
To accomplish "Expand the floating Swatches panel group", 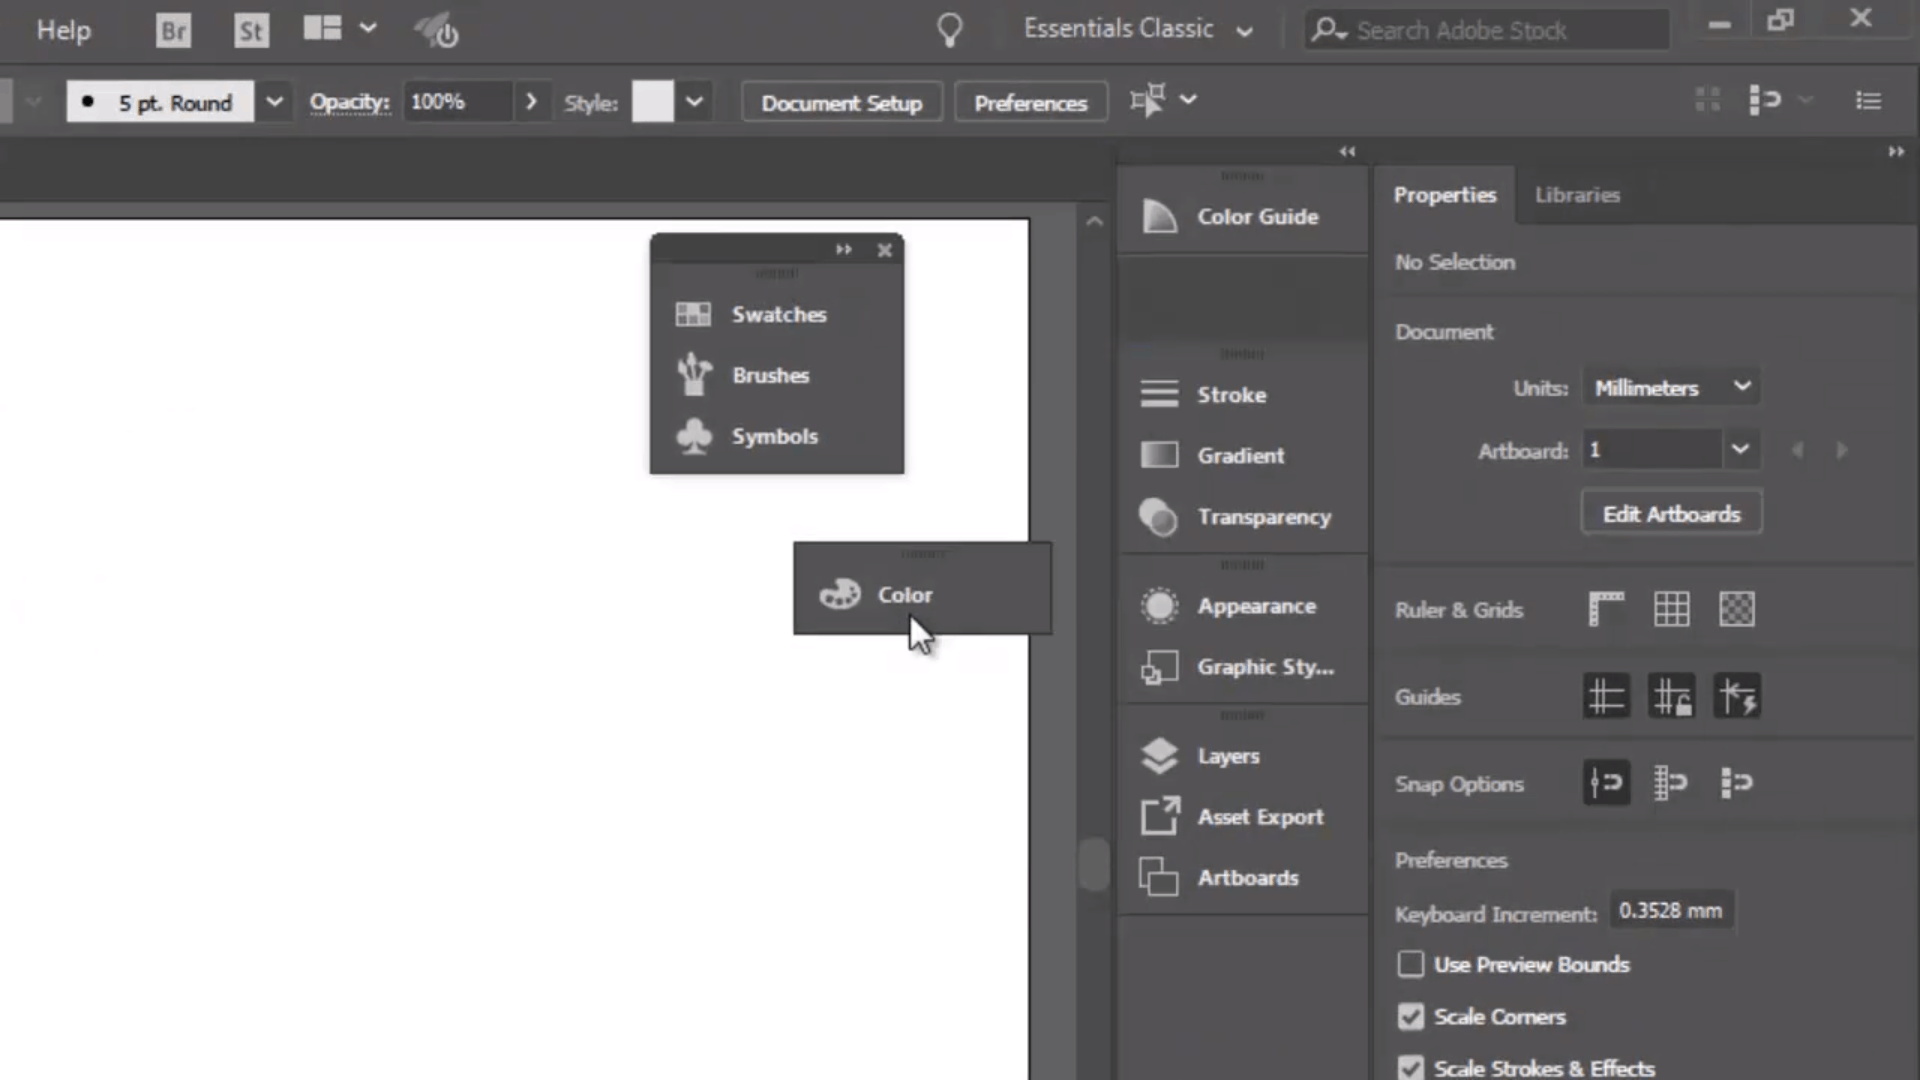I will point(843,249).
